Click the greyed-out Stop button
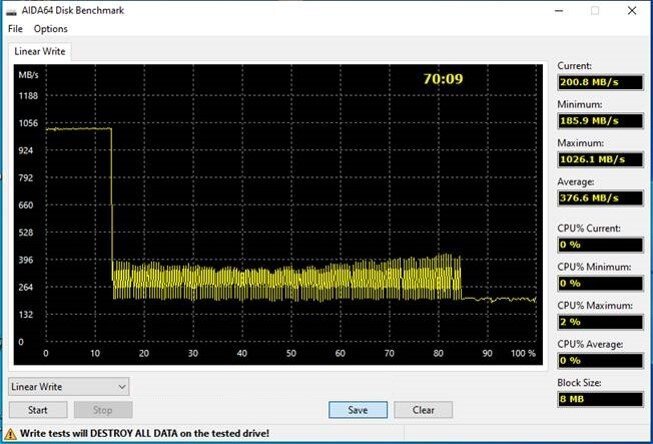Viewport: 653px width, 444px height. [103, 410]
